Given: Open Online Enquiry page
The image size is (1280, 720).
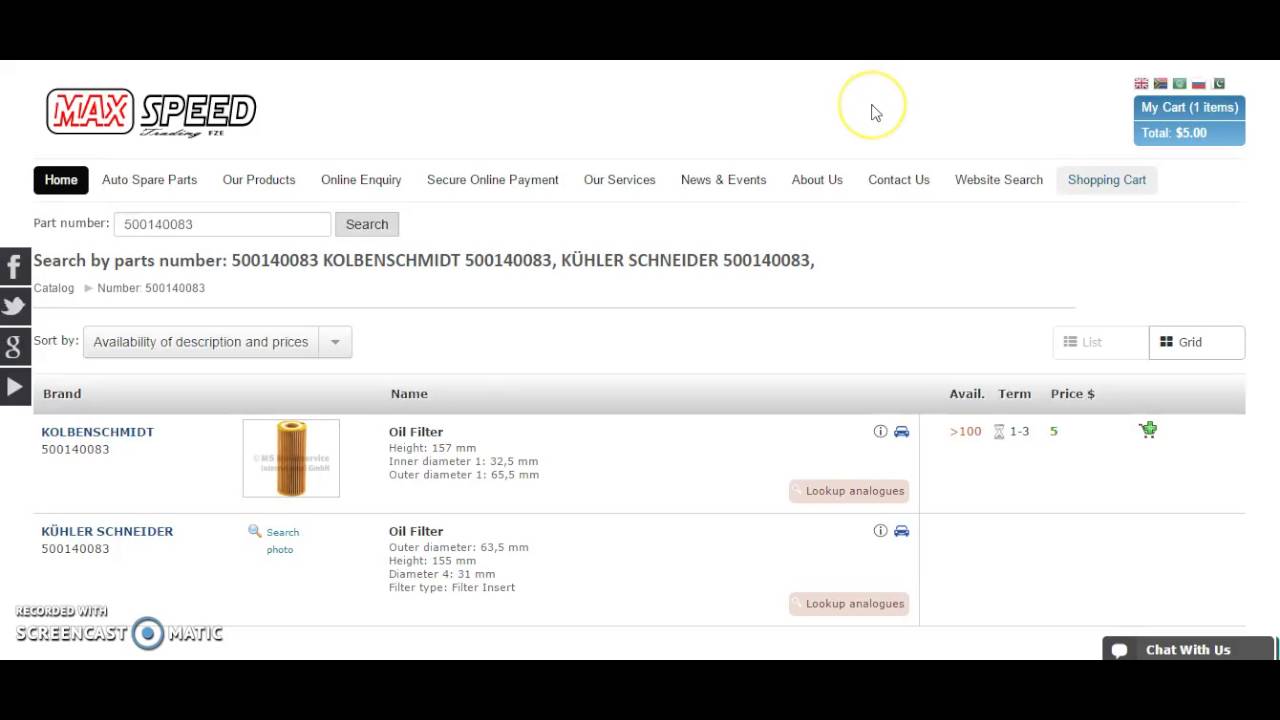Looking at the screenshot, I should click(361, 180).
